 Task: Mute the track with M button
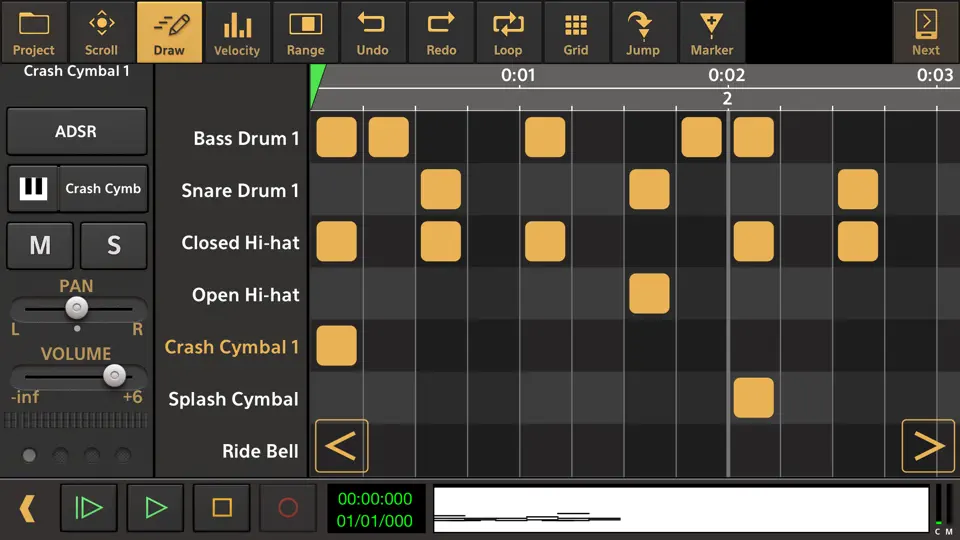(x=40, y=246)
